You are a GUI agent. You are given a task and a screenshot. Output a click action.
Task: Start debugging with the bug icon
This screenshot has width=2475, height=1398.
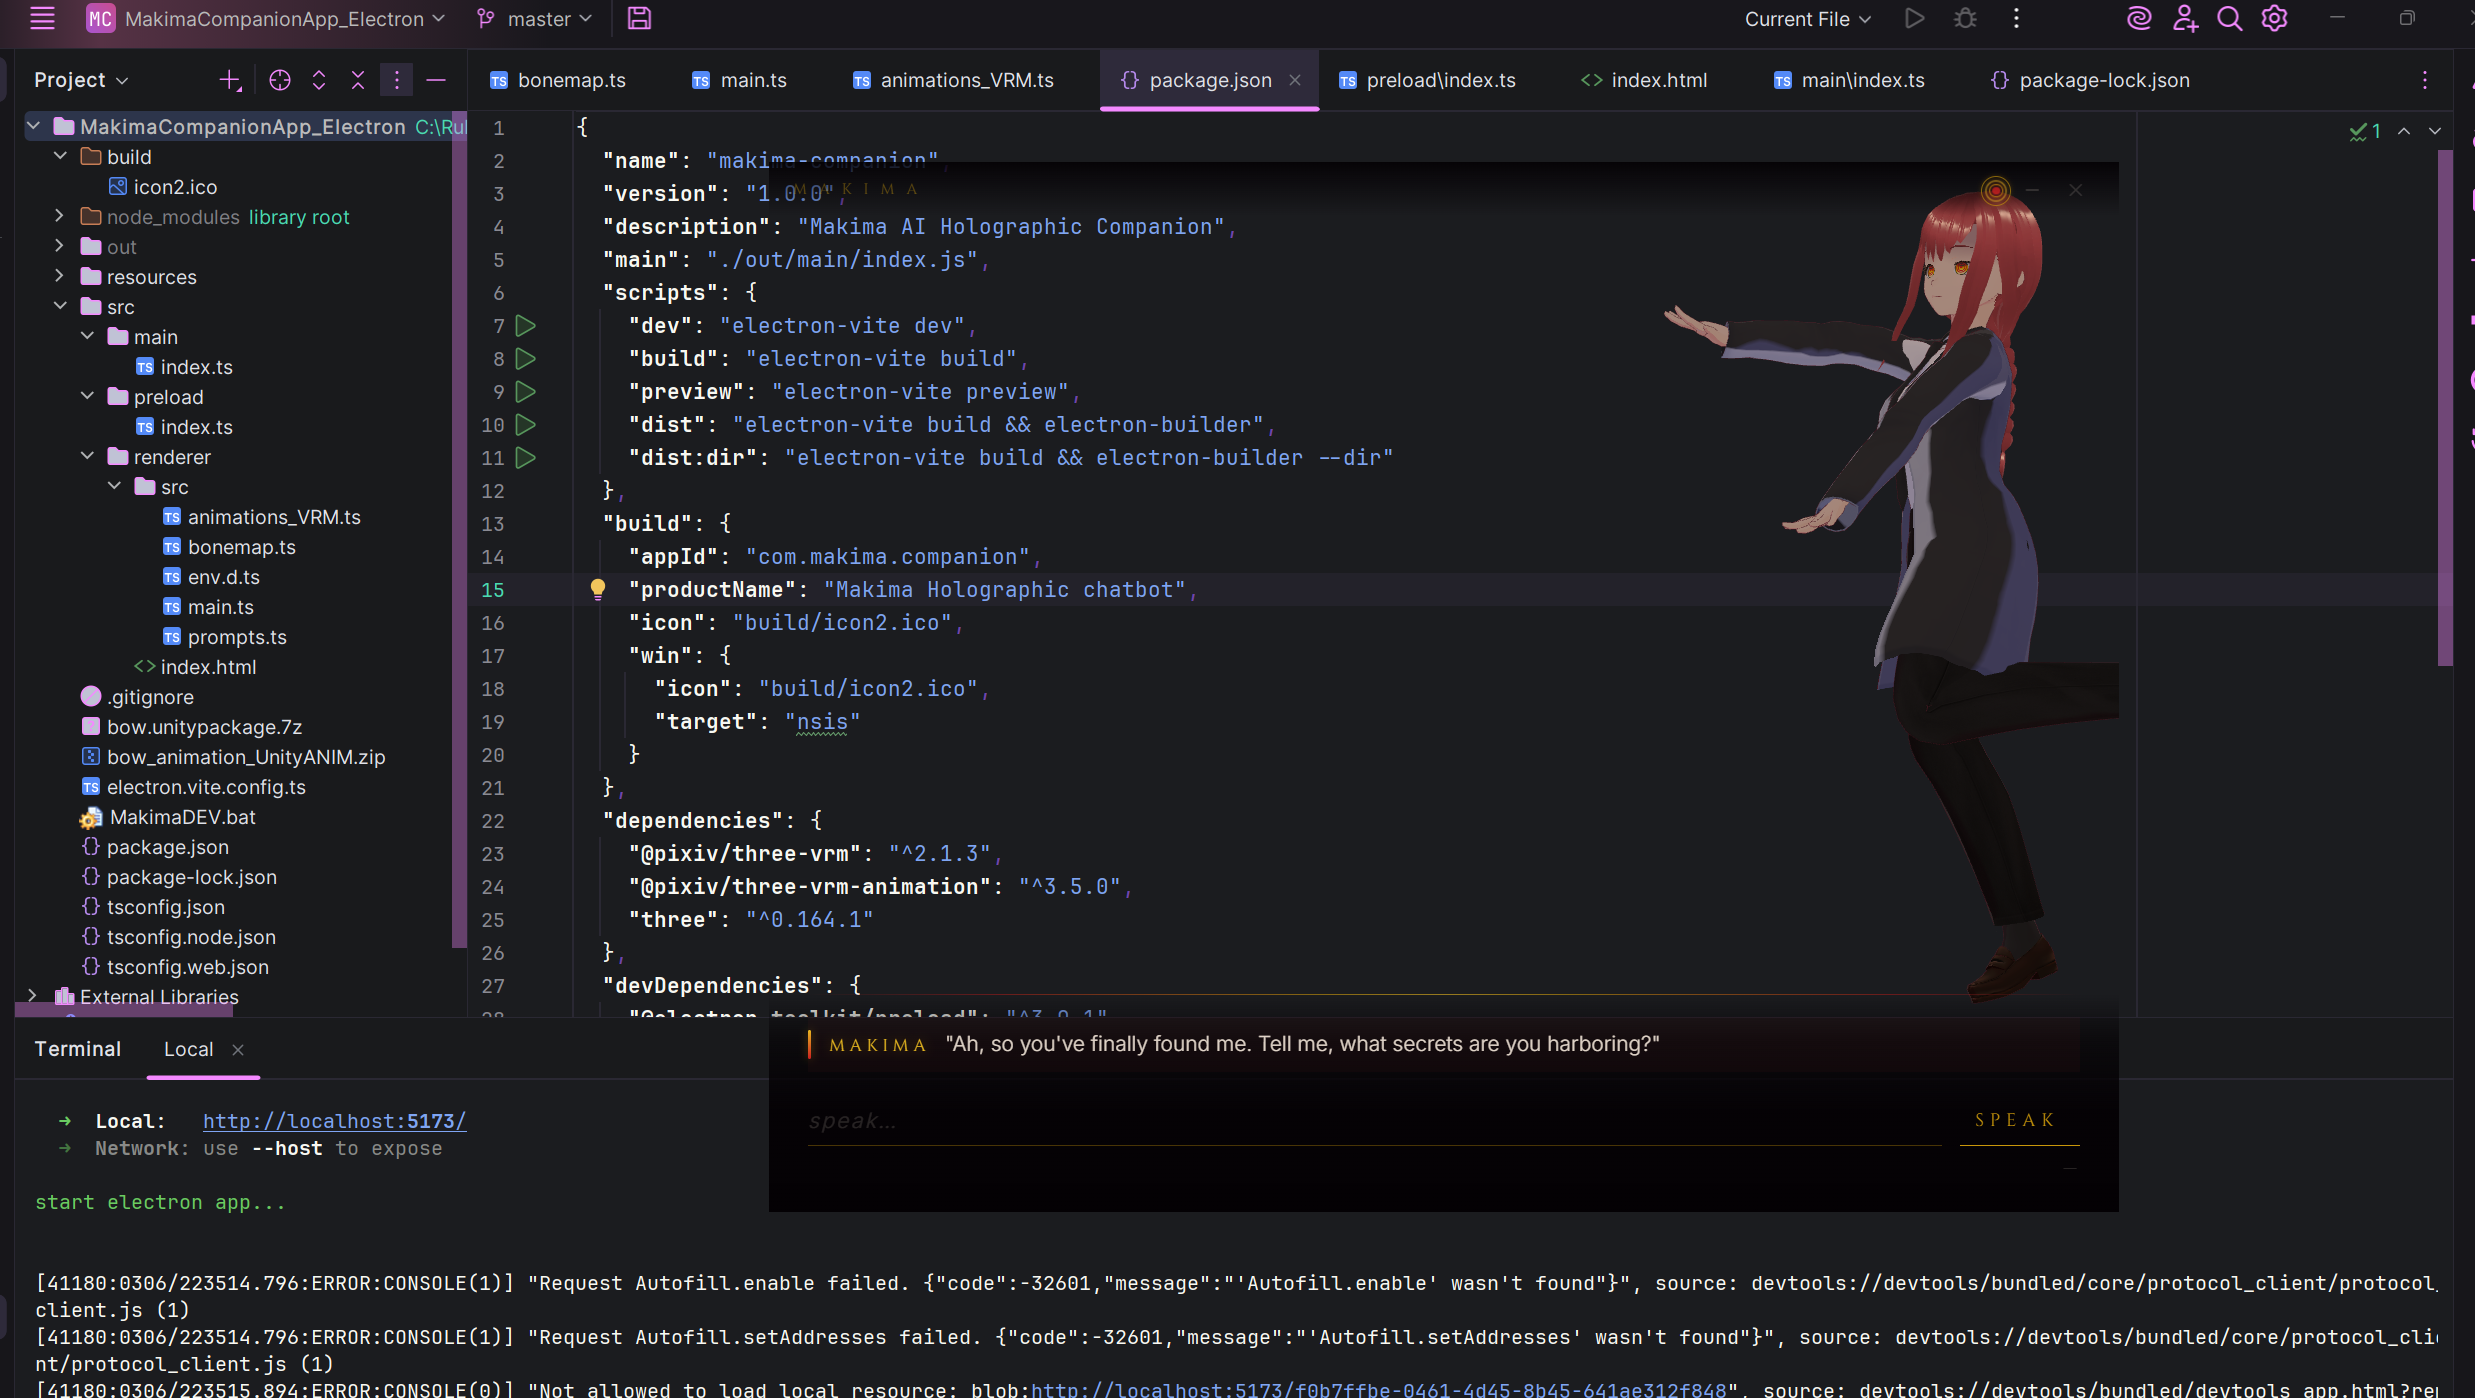tap(1965, 18)
